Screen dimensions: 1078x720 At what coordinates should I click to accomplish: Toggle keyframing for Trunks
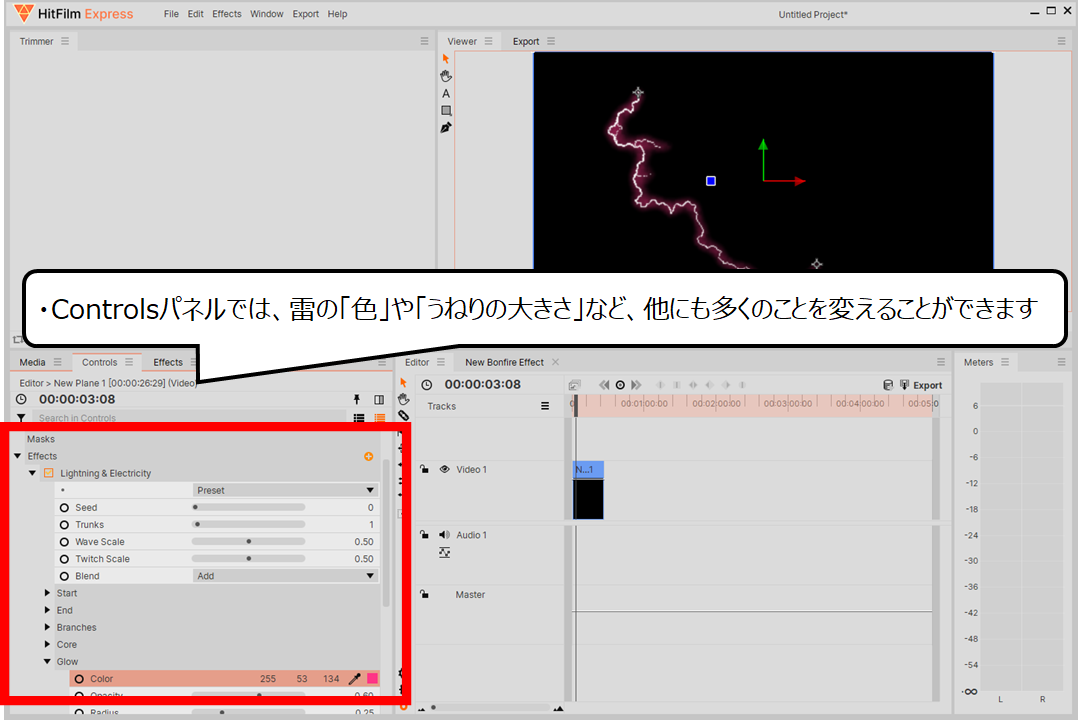65,525
